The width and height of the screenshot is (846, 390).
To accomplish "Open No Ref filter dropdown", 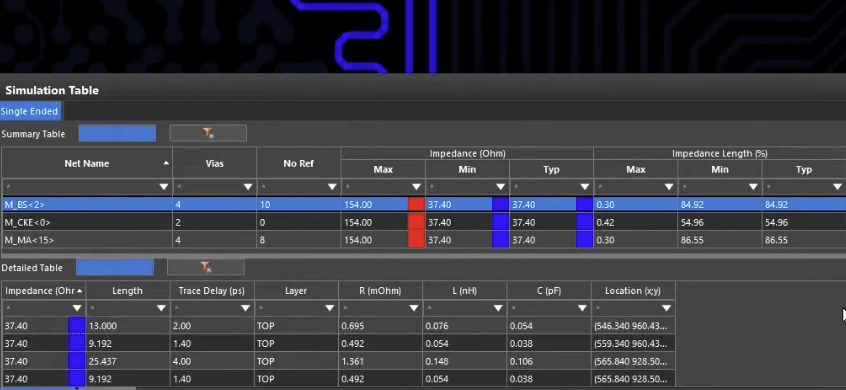I will [332, 187].
